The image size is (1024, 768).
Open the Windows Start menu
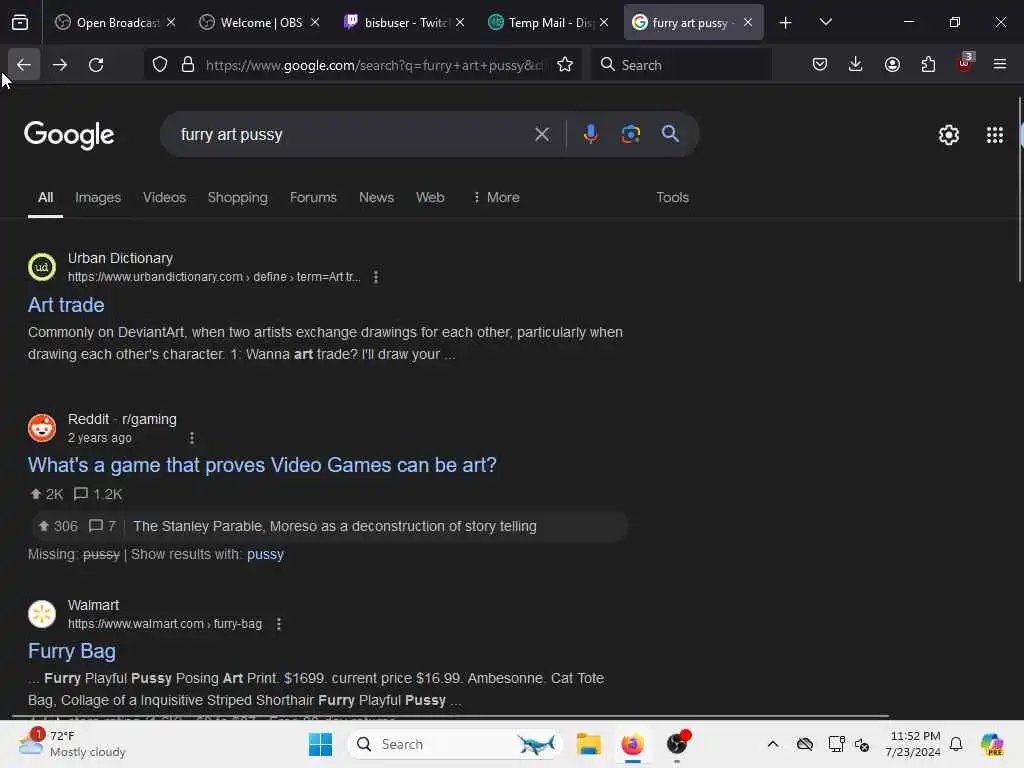click(320, 744)
